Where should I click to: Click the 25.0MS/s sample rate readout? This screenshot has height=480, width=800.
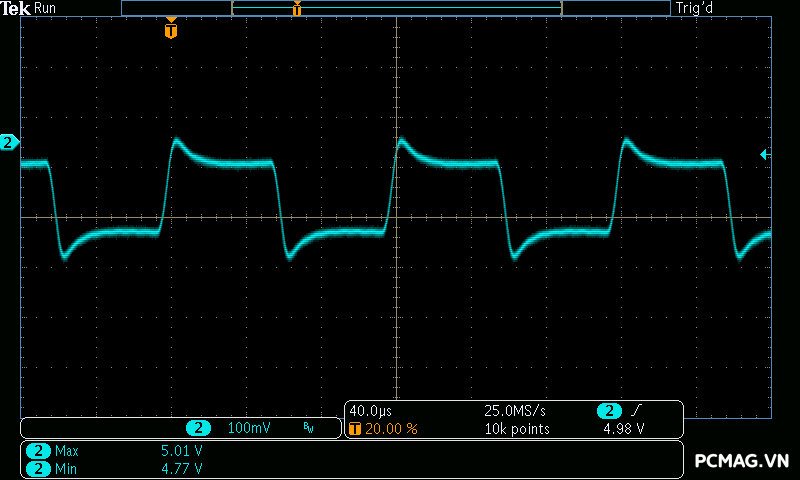pyautogui.click(x=514, y=411)
